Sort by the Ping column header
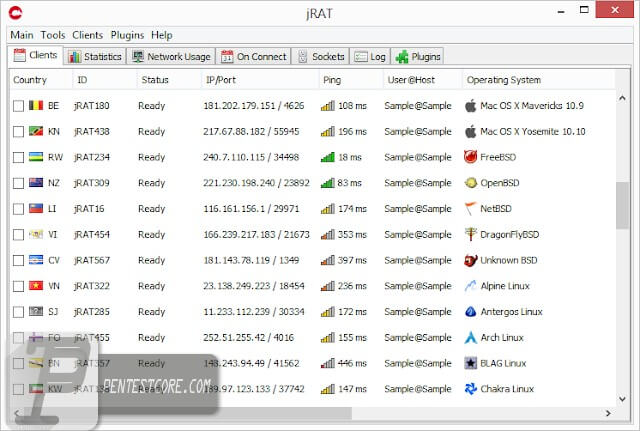 point(351,80)
